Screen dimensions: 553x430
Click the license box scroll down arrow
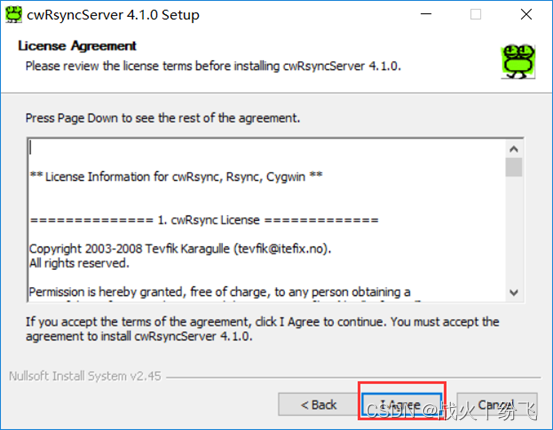pyautogui.click(x=514, y=292)
